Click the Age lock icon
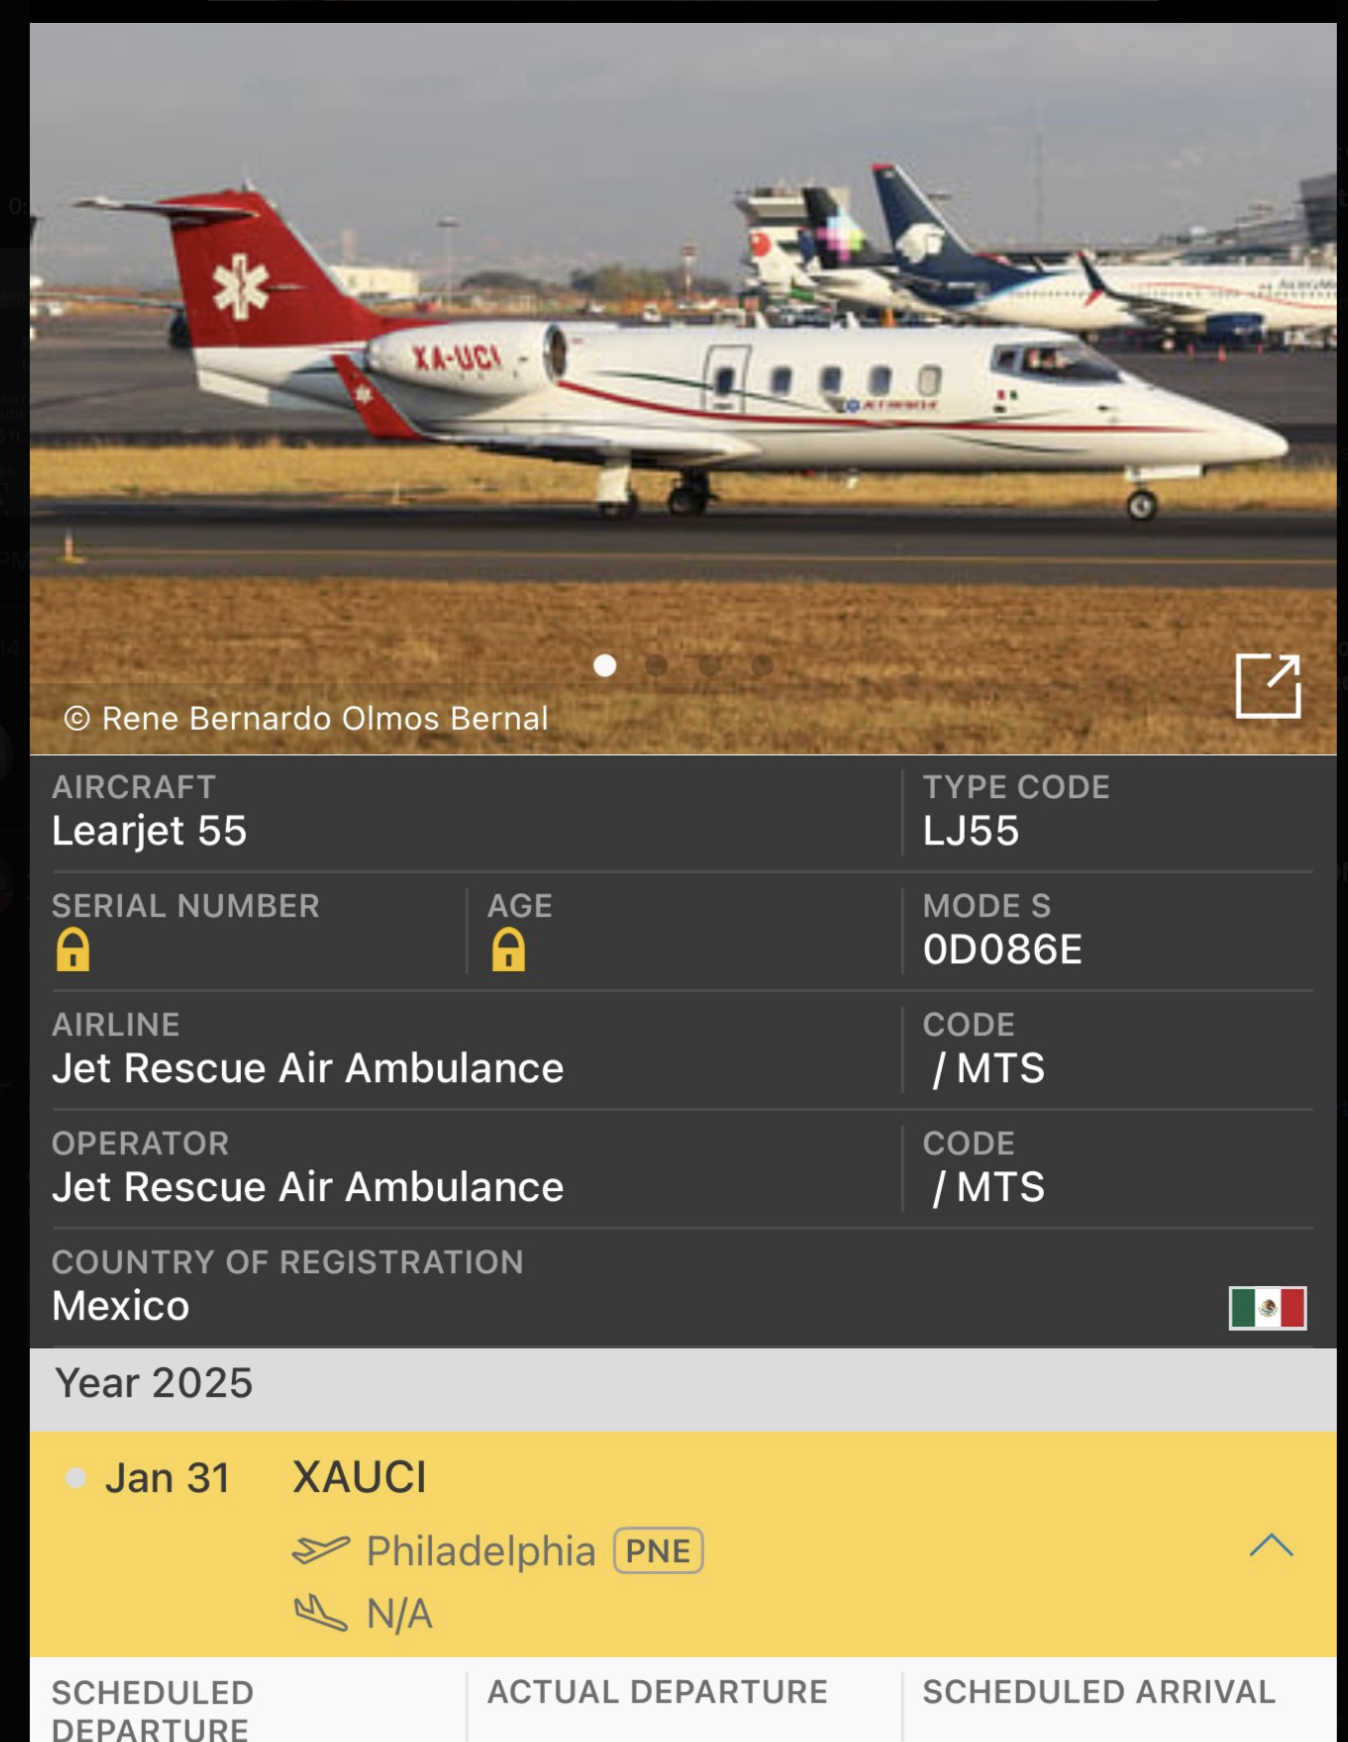Screen dimensions: 1348x1742 (508, 949)
